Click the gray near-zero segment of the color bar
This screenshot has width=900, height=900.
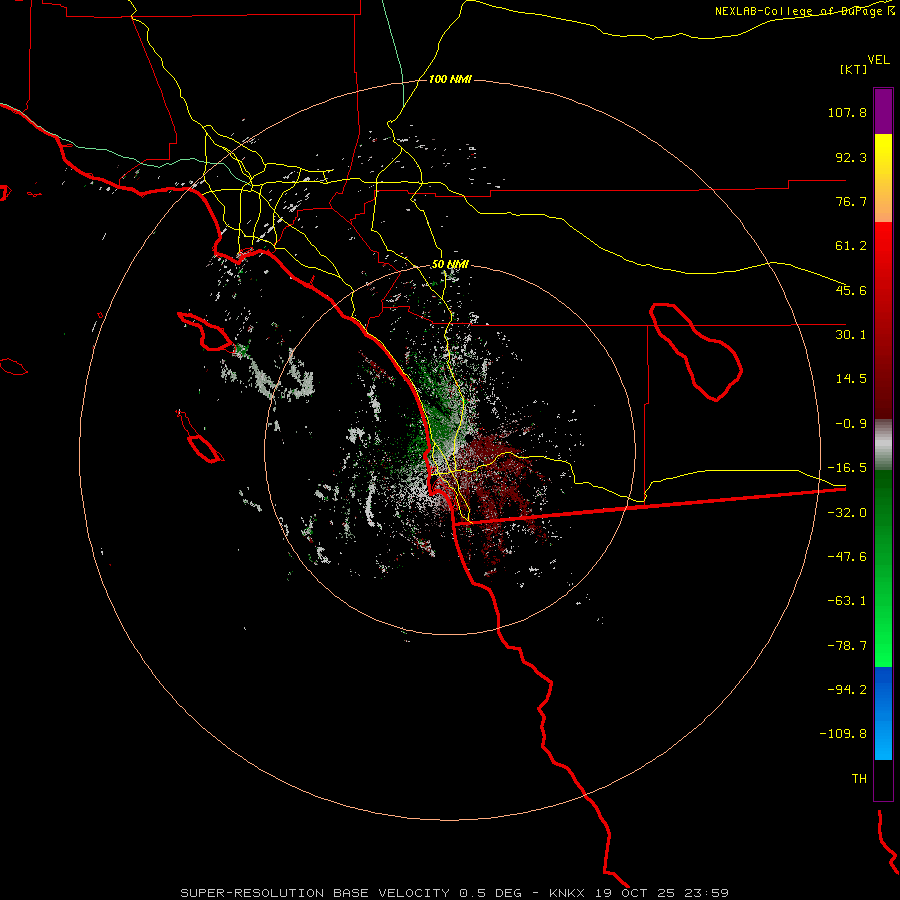point(883,445)
